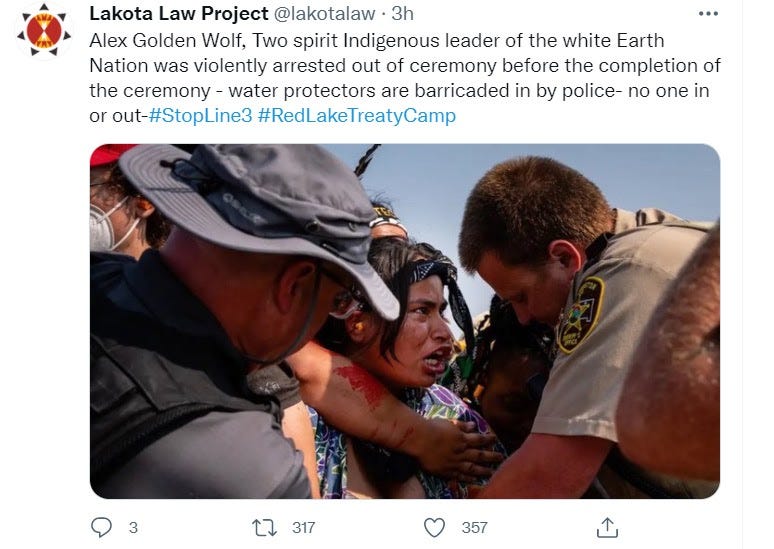
Task: Click the Lakota Law Project display name
Action: tap(179, 14)
